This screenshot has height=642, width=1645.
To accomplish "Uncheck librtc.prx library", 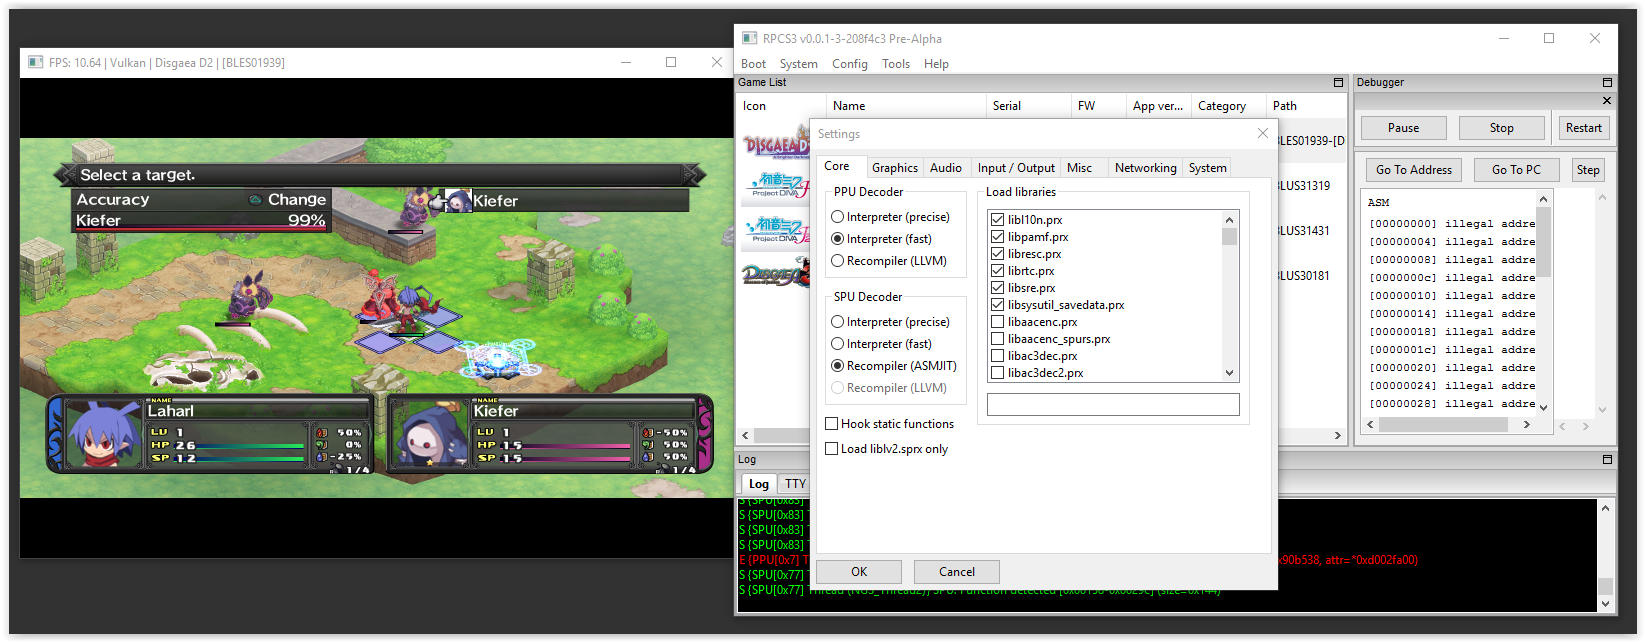I will click(x=997, y=271).
